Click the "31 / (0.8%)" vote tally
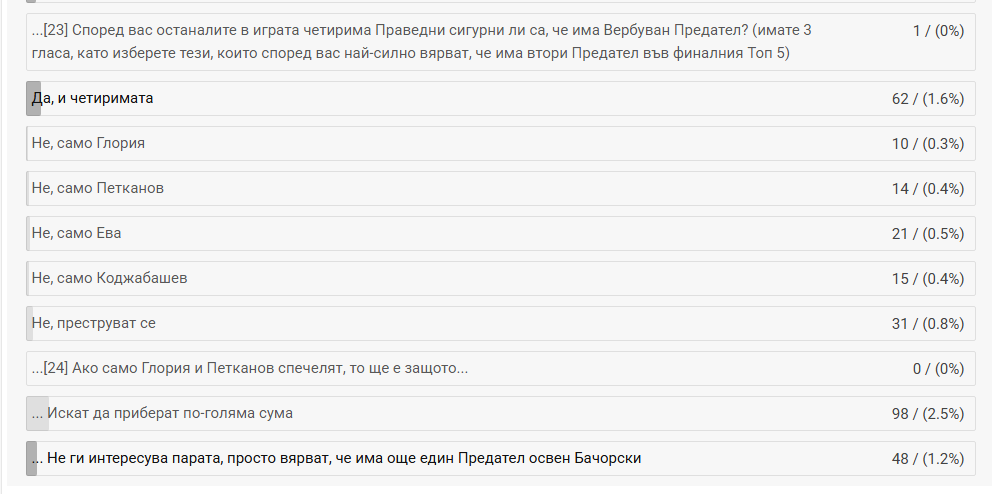 [928, 323]
